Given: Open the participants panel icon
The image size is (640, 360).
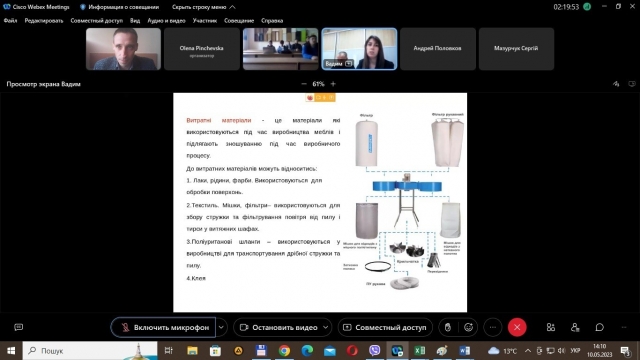Looking at the screenshot, I should tap(575, 327).
